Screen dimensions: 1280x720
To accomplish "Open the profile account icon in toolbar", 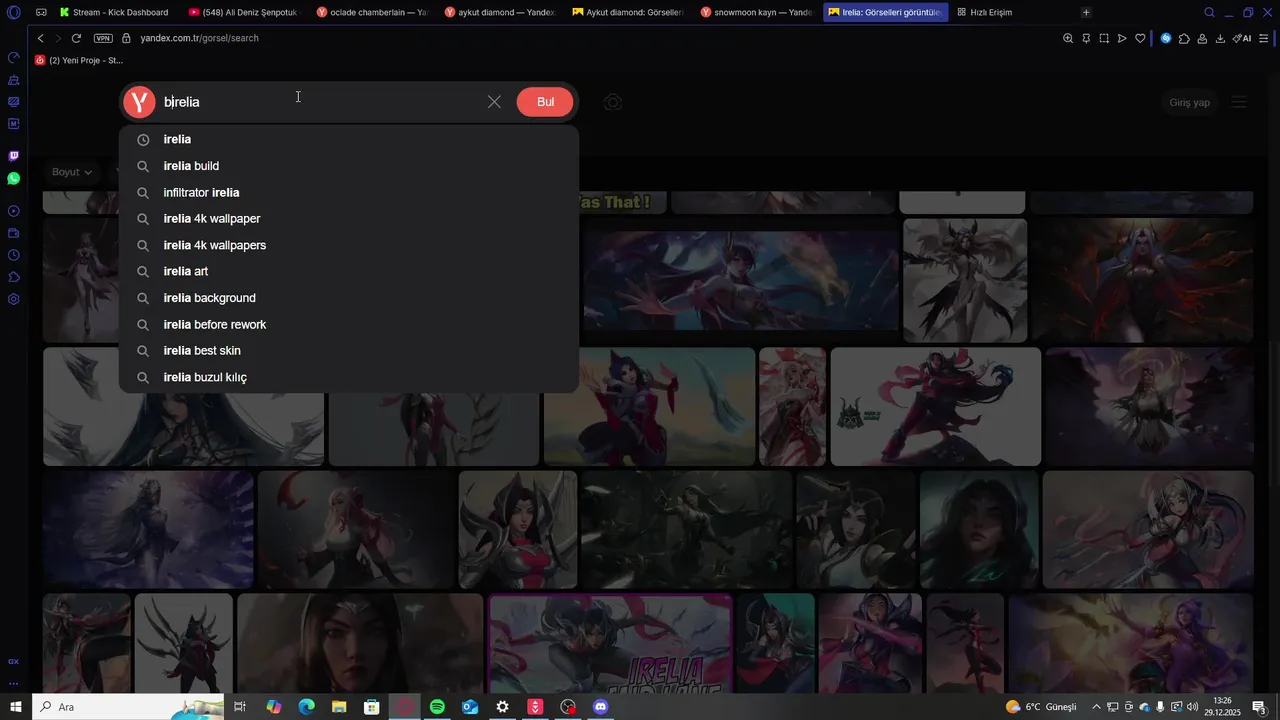I will coord(1202,38).
